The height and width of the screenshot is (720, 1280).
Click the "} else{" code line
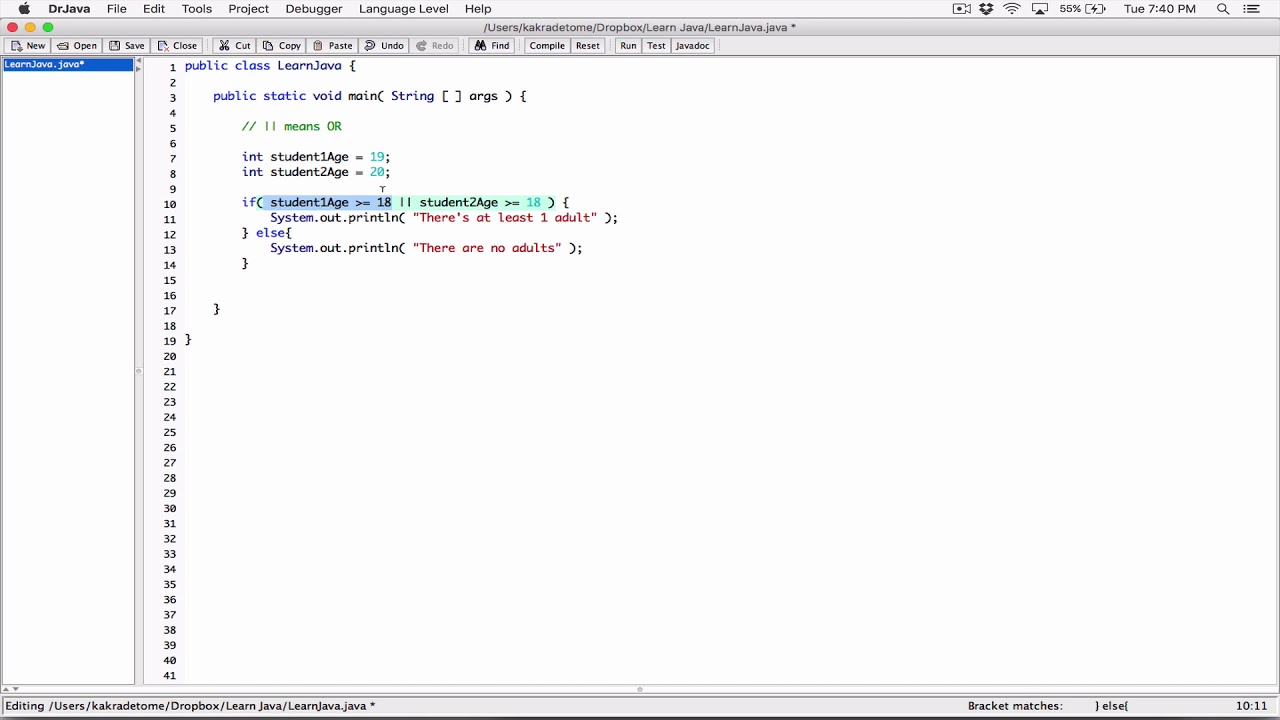(266, 233)
